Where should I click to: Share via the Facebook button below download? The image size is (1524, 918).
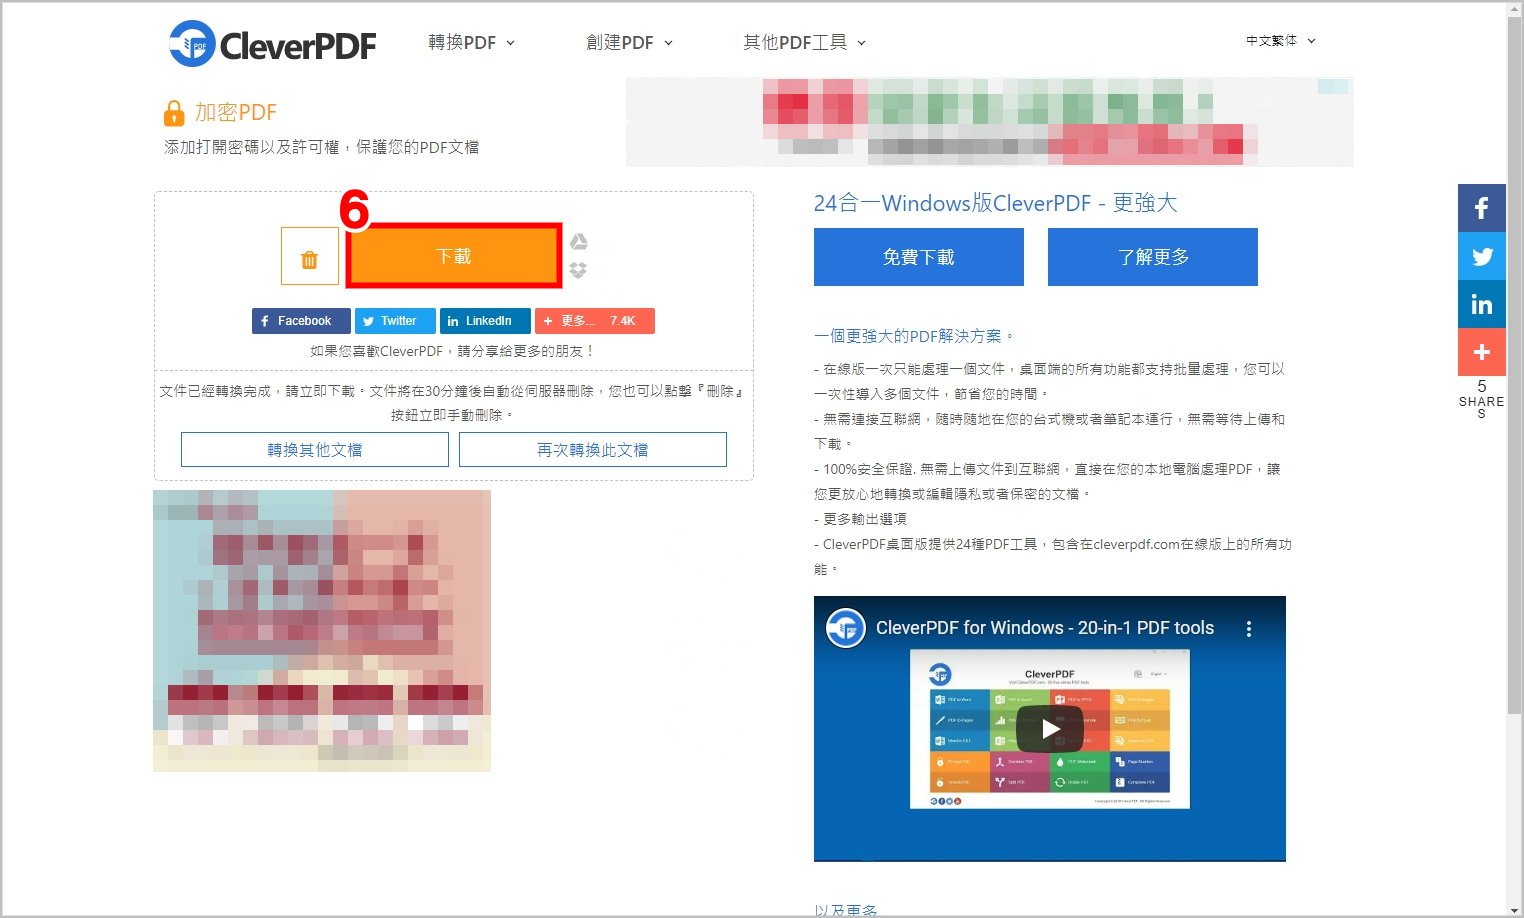point(301,321)
